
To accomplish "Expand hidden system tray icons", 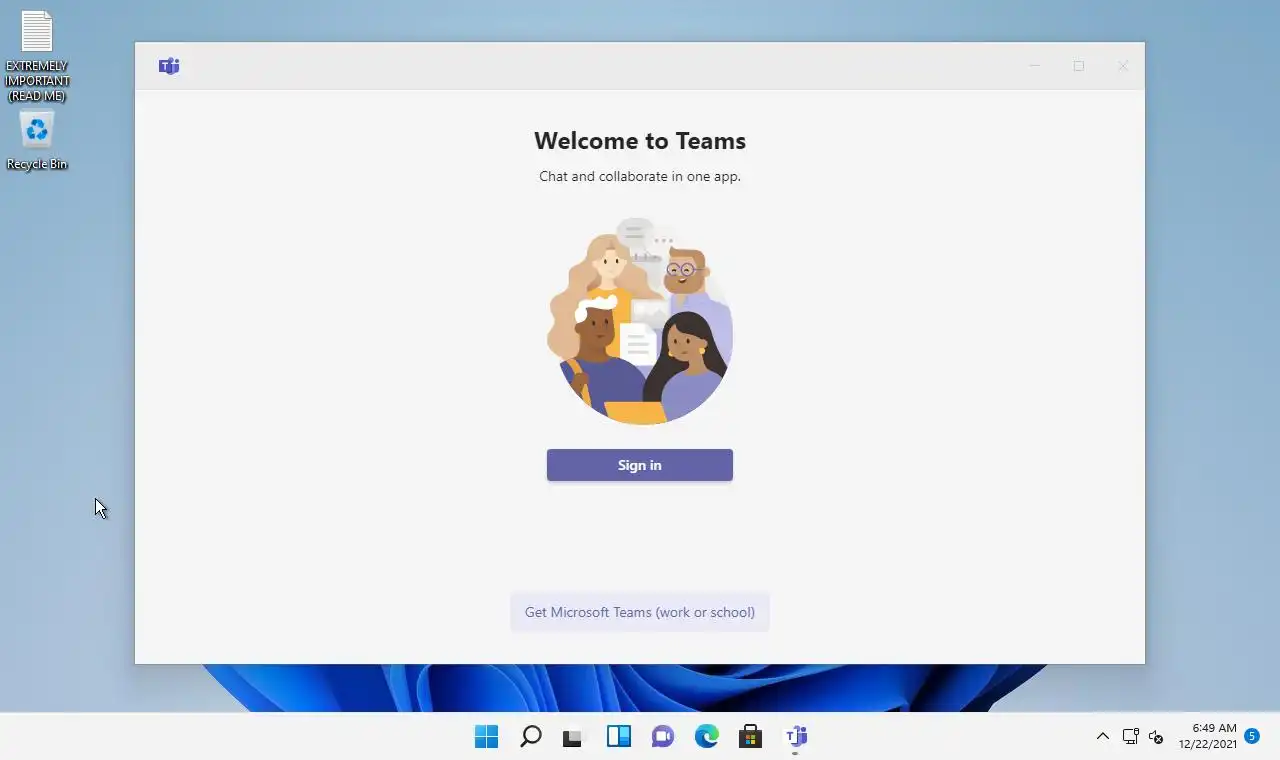I will pos(1102,737).
